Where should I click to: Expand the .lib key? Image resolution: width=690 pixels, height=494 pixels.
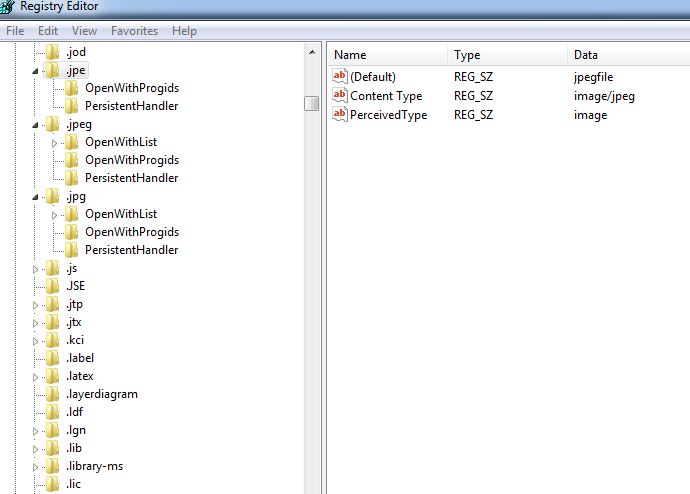[35, 449]
